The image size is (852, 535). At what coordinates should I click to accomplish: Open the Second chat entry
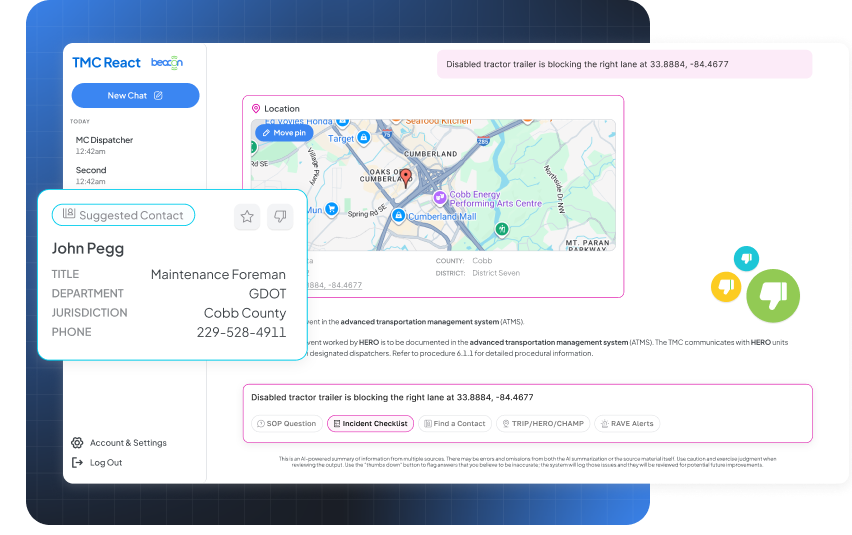click(x=91, y=175)
